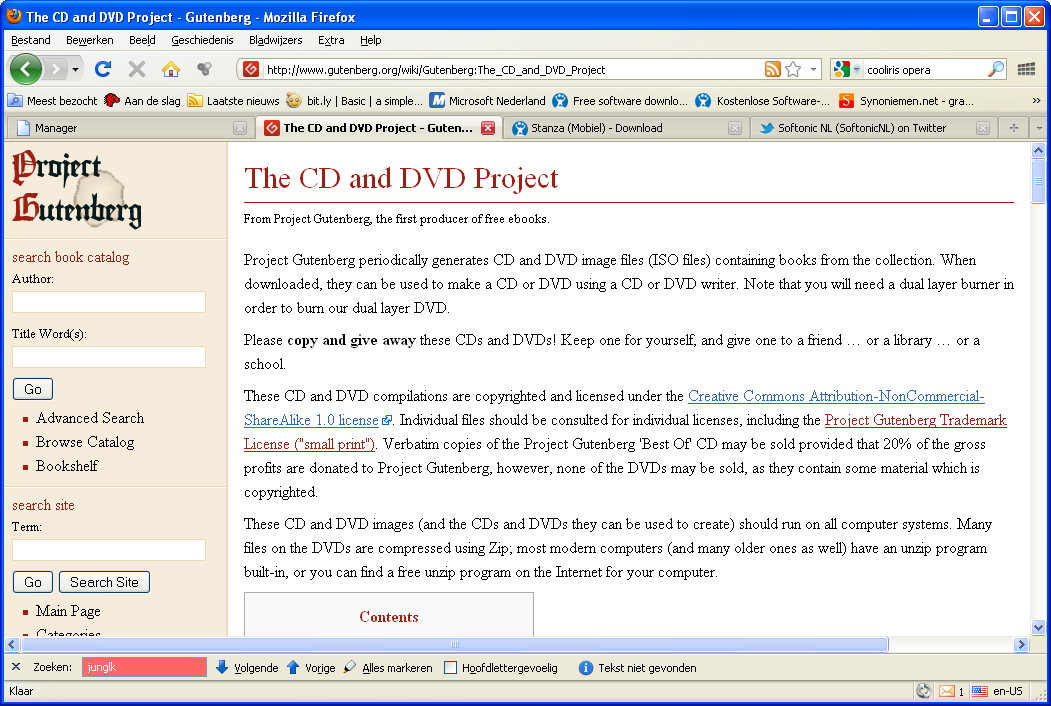Click the Search Site button
This screenshot has width=1051, height=706.
tap(105, 582)
